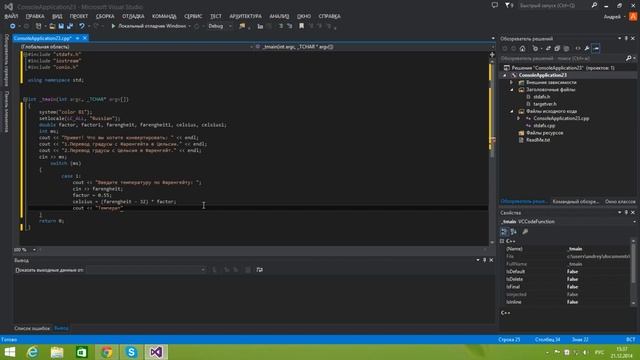Switch to the Class View tab
The width and height of the screenshot is (640, 360).
tap(620, 202)
